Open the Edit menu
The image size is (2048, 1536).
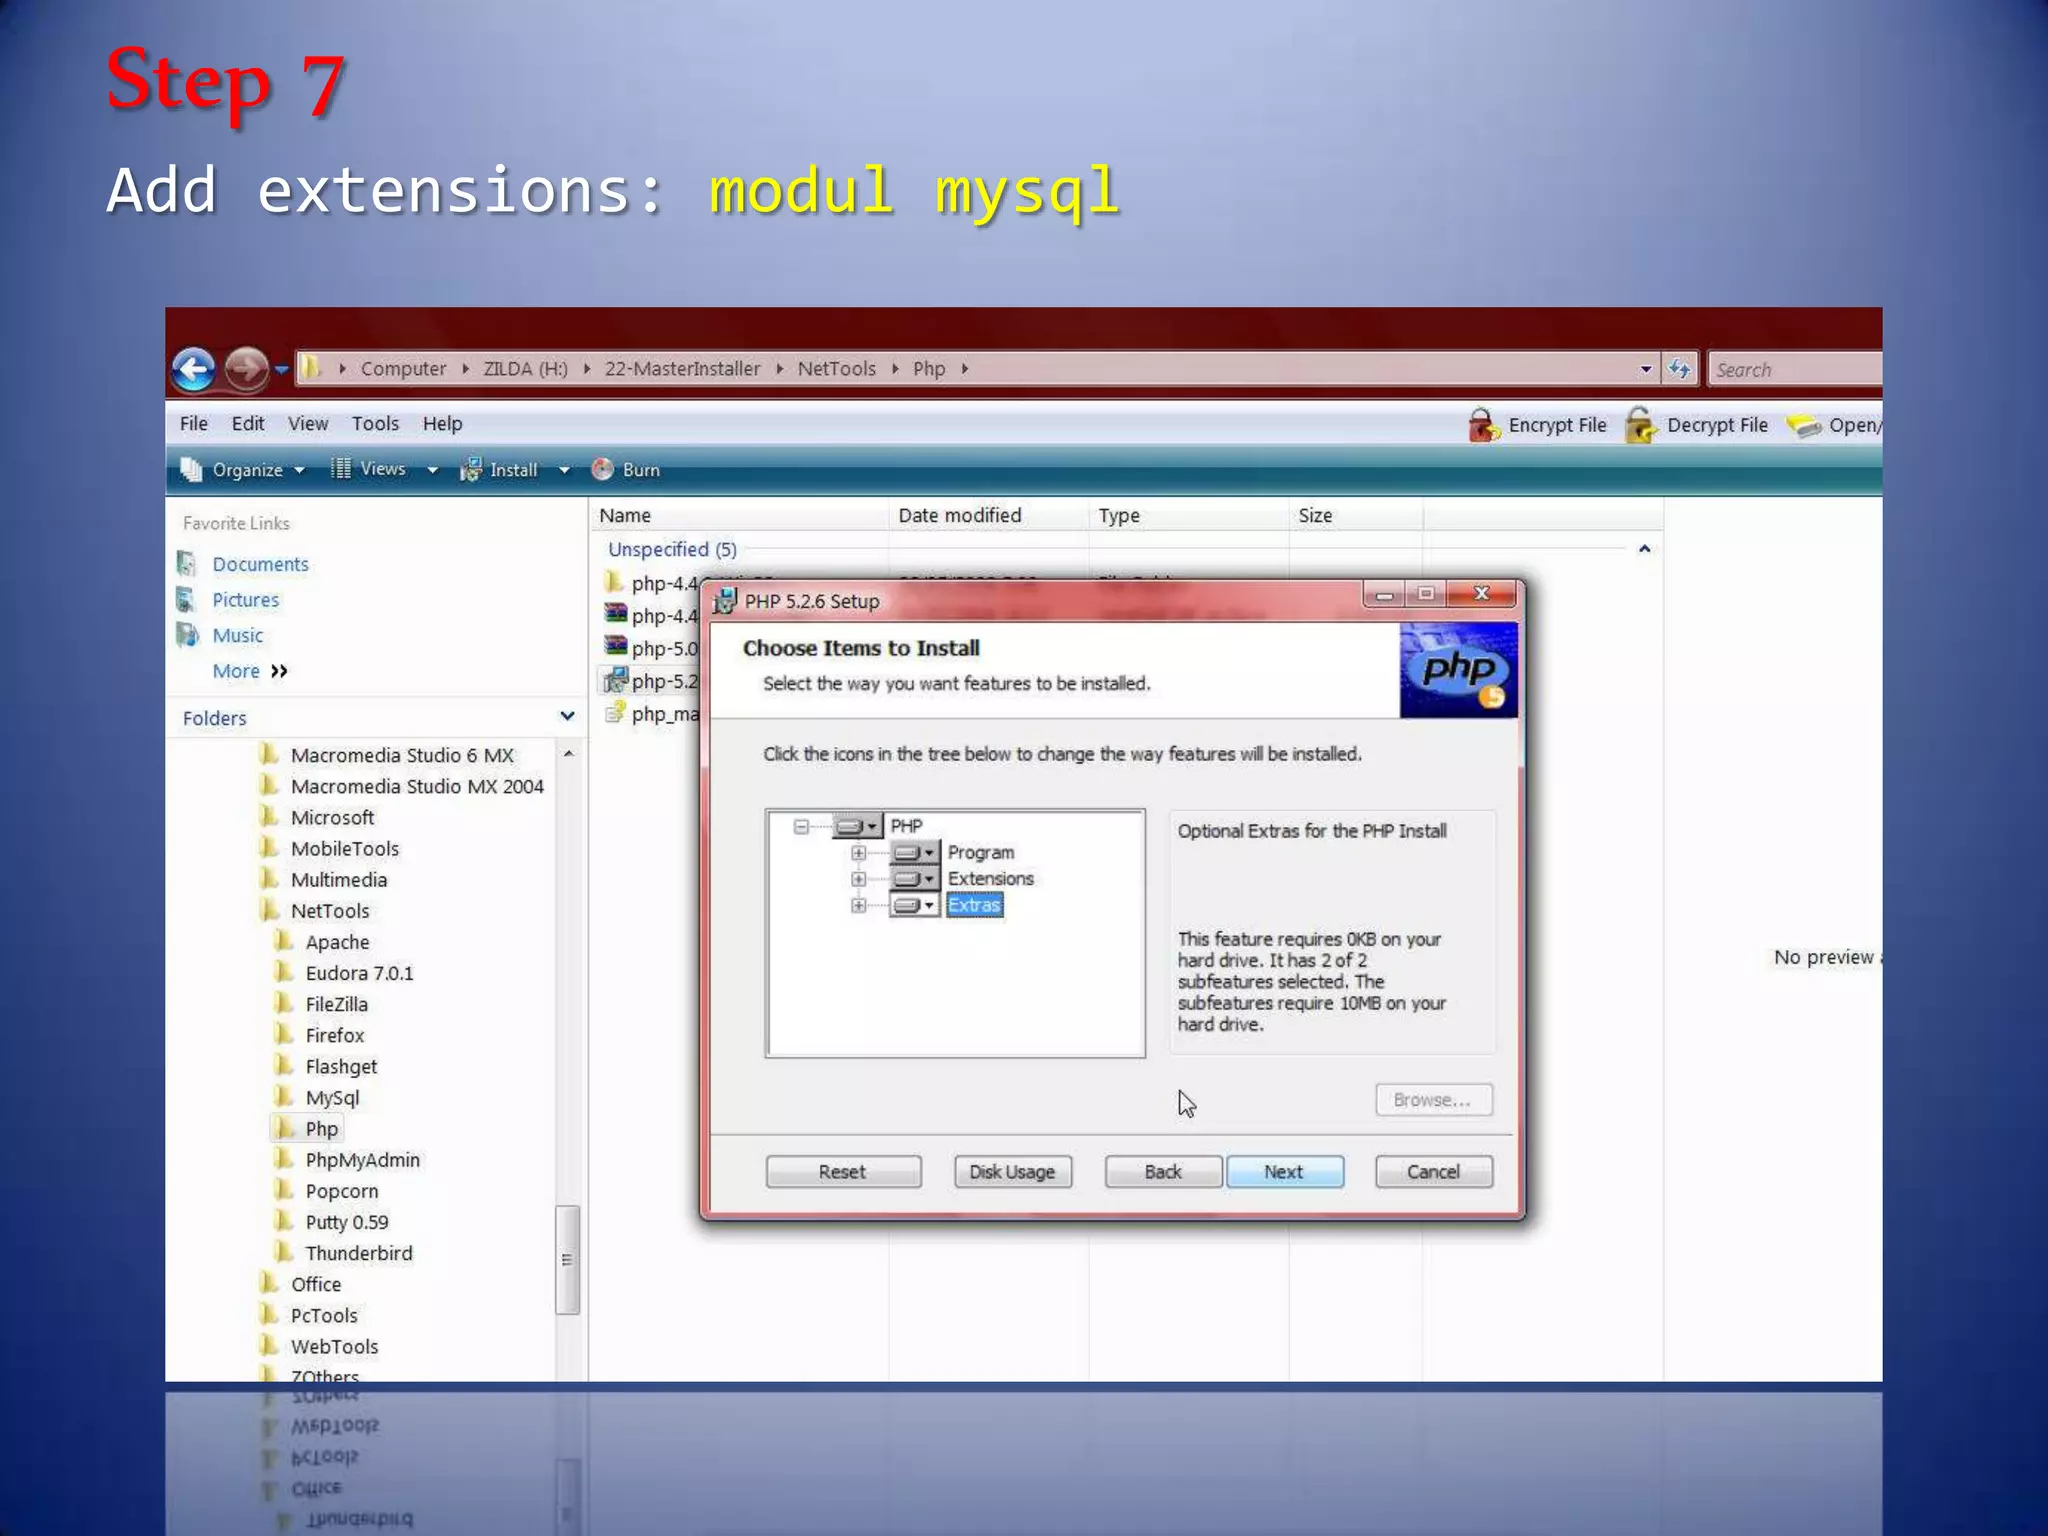[248, 423]
